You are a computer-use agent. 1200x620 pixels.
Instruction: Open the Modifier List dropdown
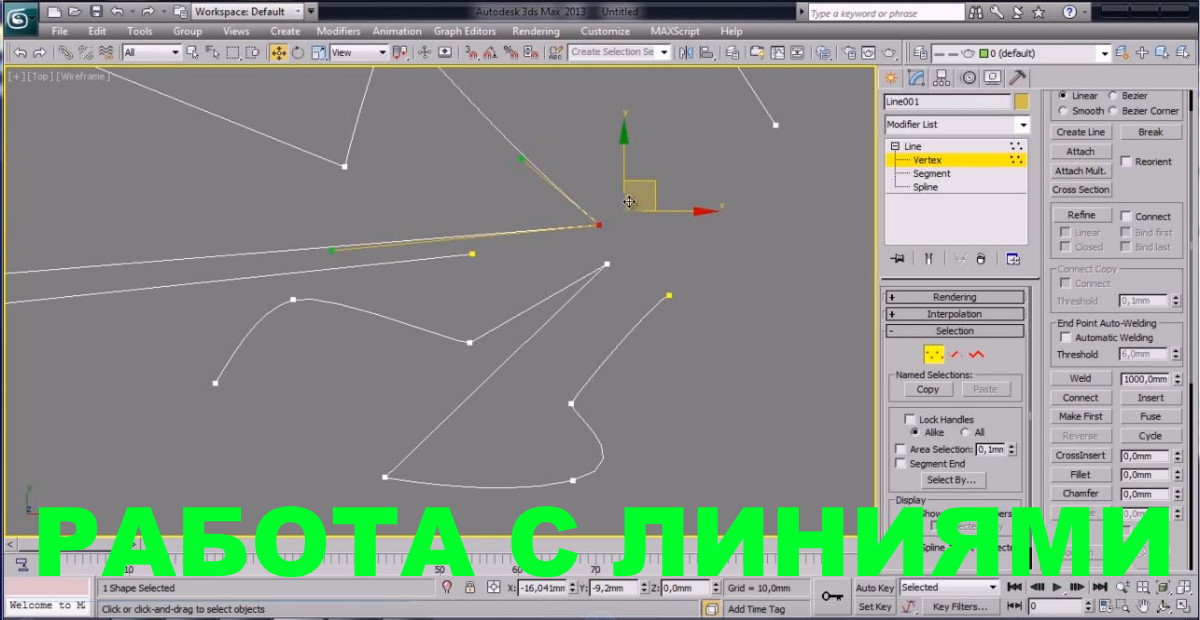pyautogui.click(x=956, y=124)
